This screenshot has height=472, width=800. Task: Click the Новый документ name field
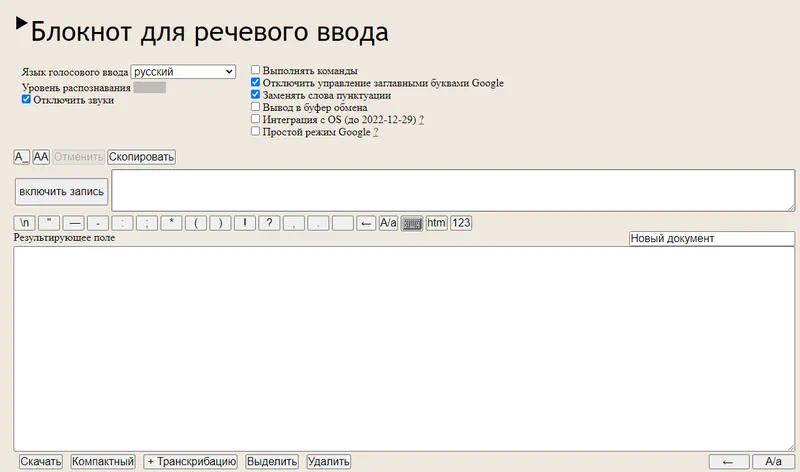click(x=712, y=238)
